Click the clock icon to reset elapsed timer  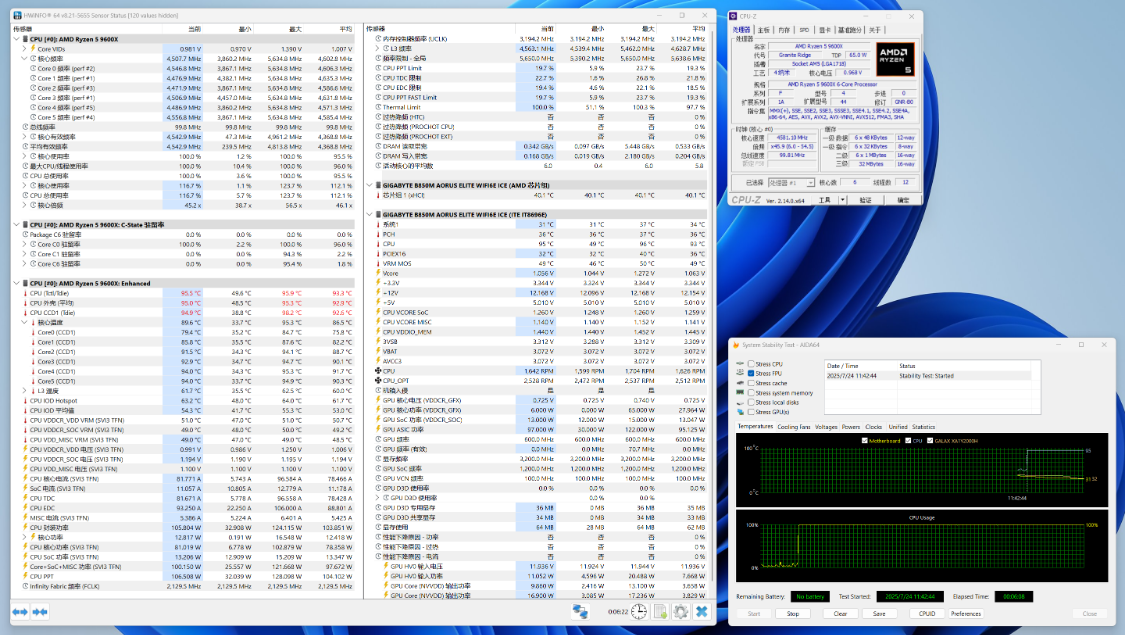click(x=637, y=611)
